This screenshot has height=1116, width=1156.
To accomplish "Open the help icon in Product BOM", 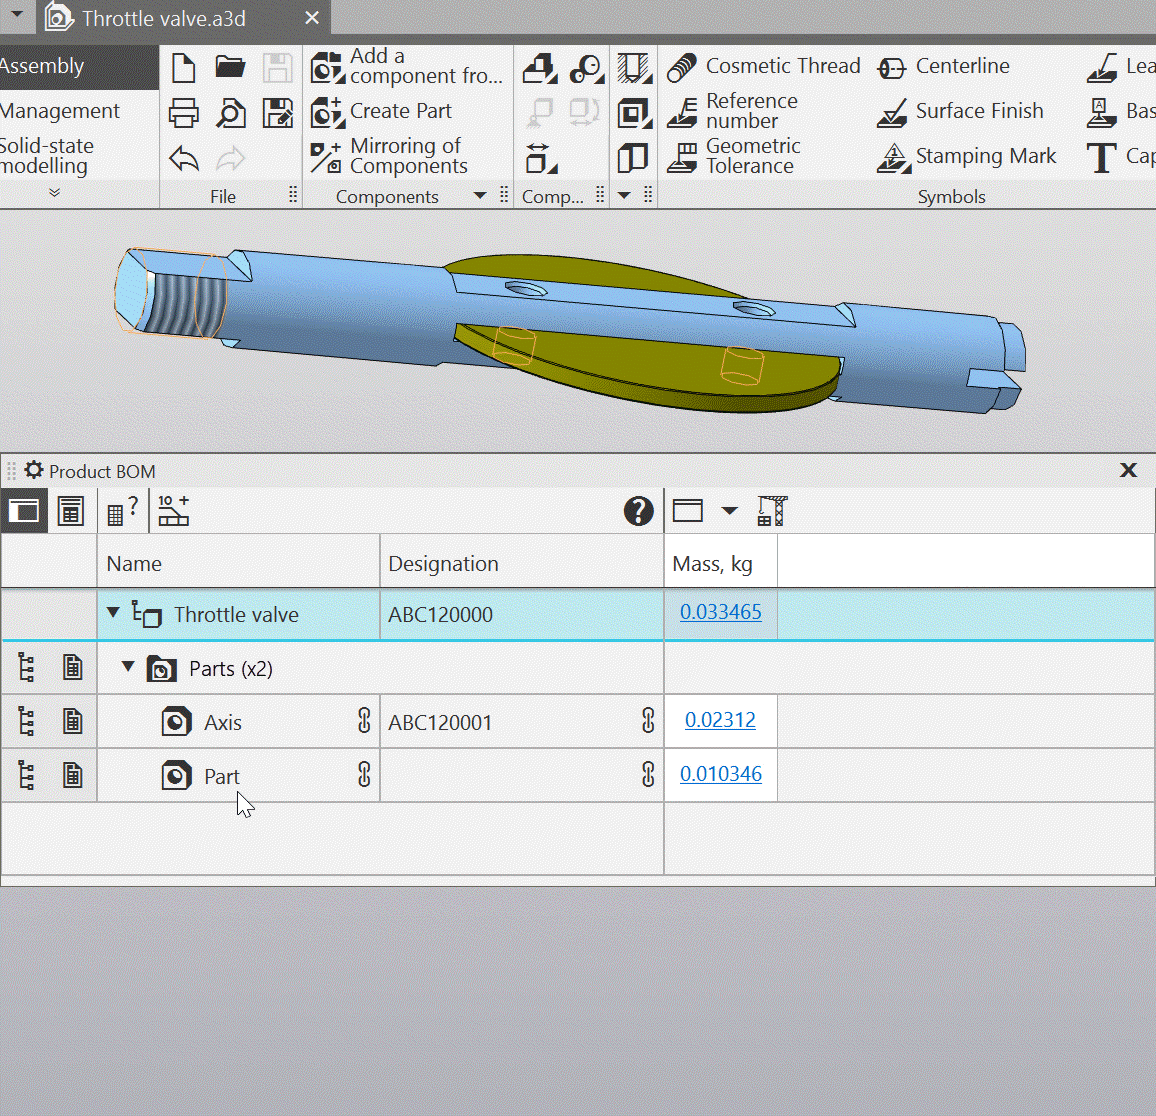I will [638, 511].
